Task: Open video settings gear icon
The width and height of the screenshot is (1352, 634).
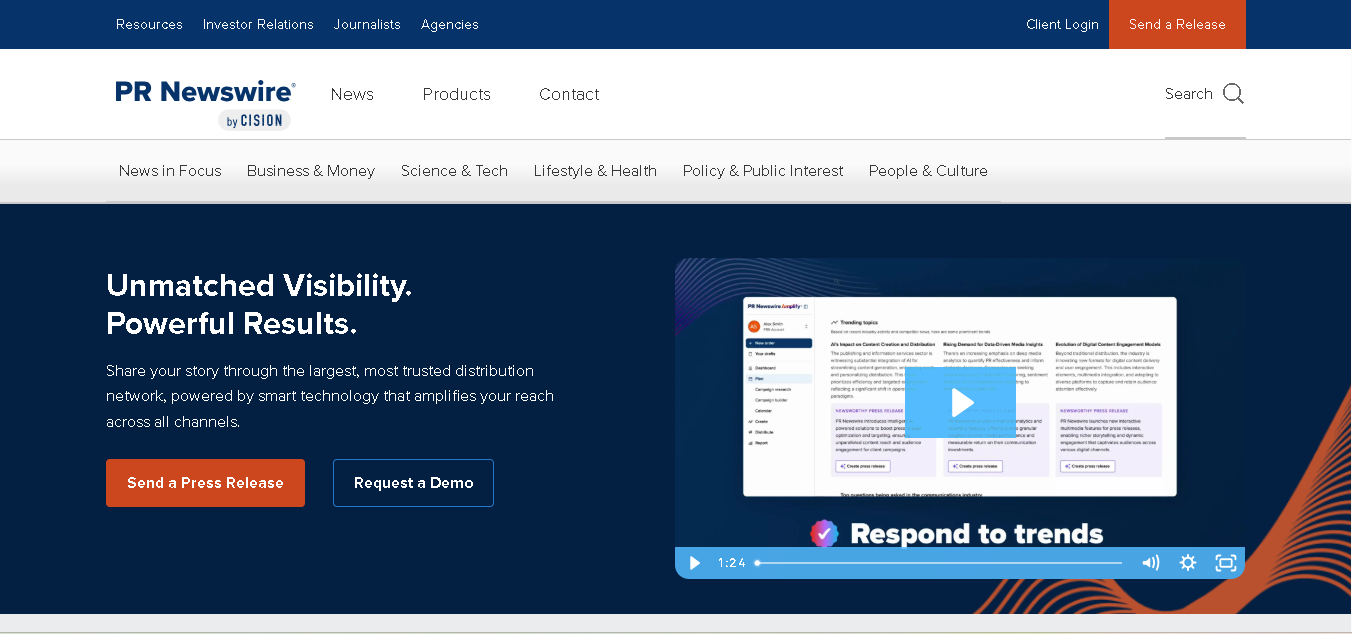Action: pyautogui.click(x=1187, y=563)
